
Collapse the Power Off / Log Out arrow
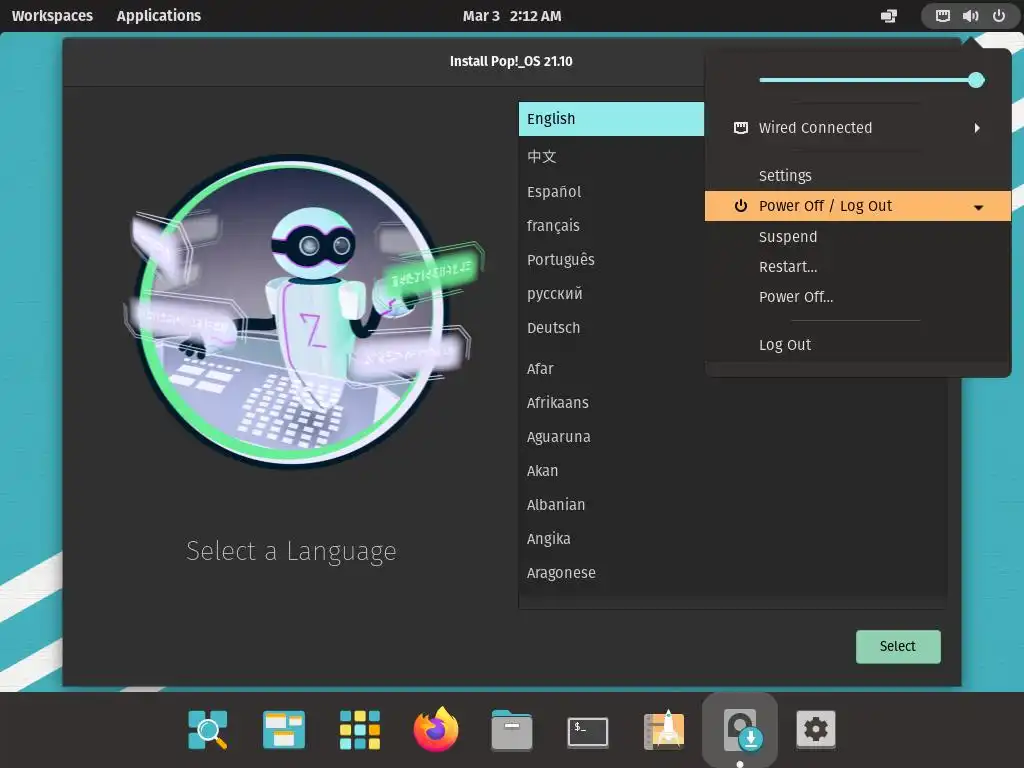[x=978, y=207]
